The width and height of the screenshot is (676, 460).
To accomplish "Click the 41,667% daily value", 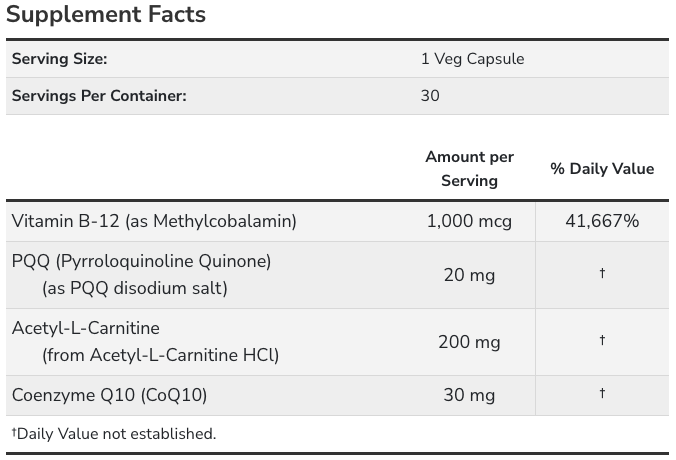I will pyautogui.click(x=602, y=221).
